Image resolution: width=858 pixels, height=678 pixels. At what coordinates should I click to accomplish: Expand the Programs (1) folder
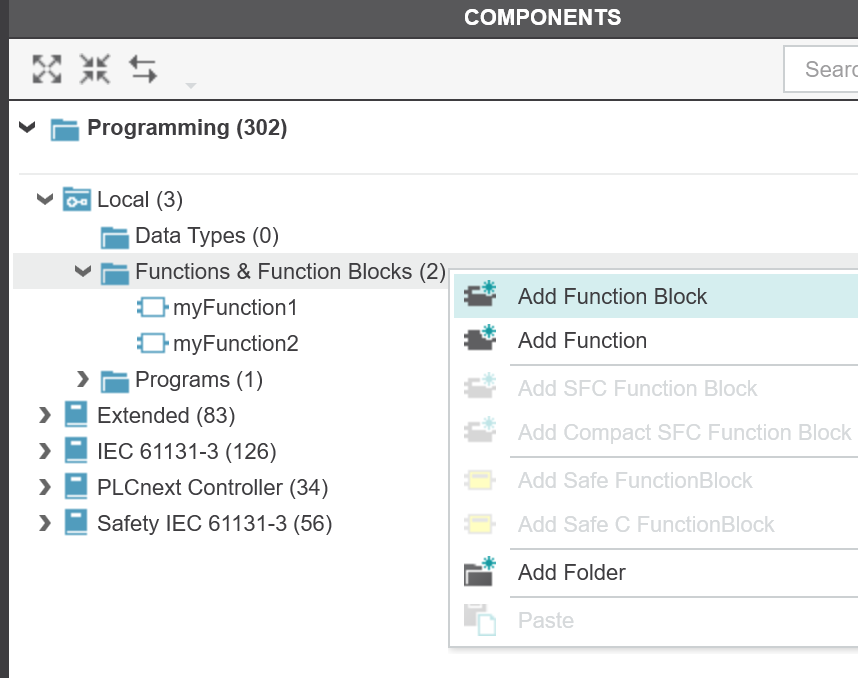[83, 379]
